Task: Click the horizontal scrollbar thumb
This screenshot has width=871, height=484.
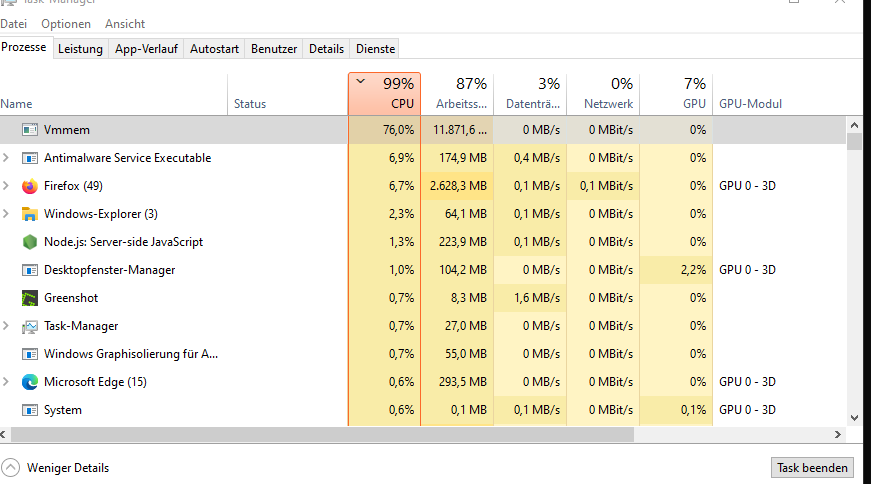Action: tap(320, 435)
